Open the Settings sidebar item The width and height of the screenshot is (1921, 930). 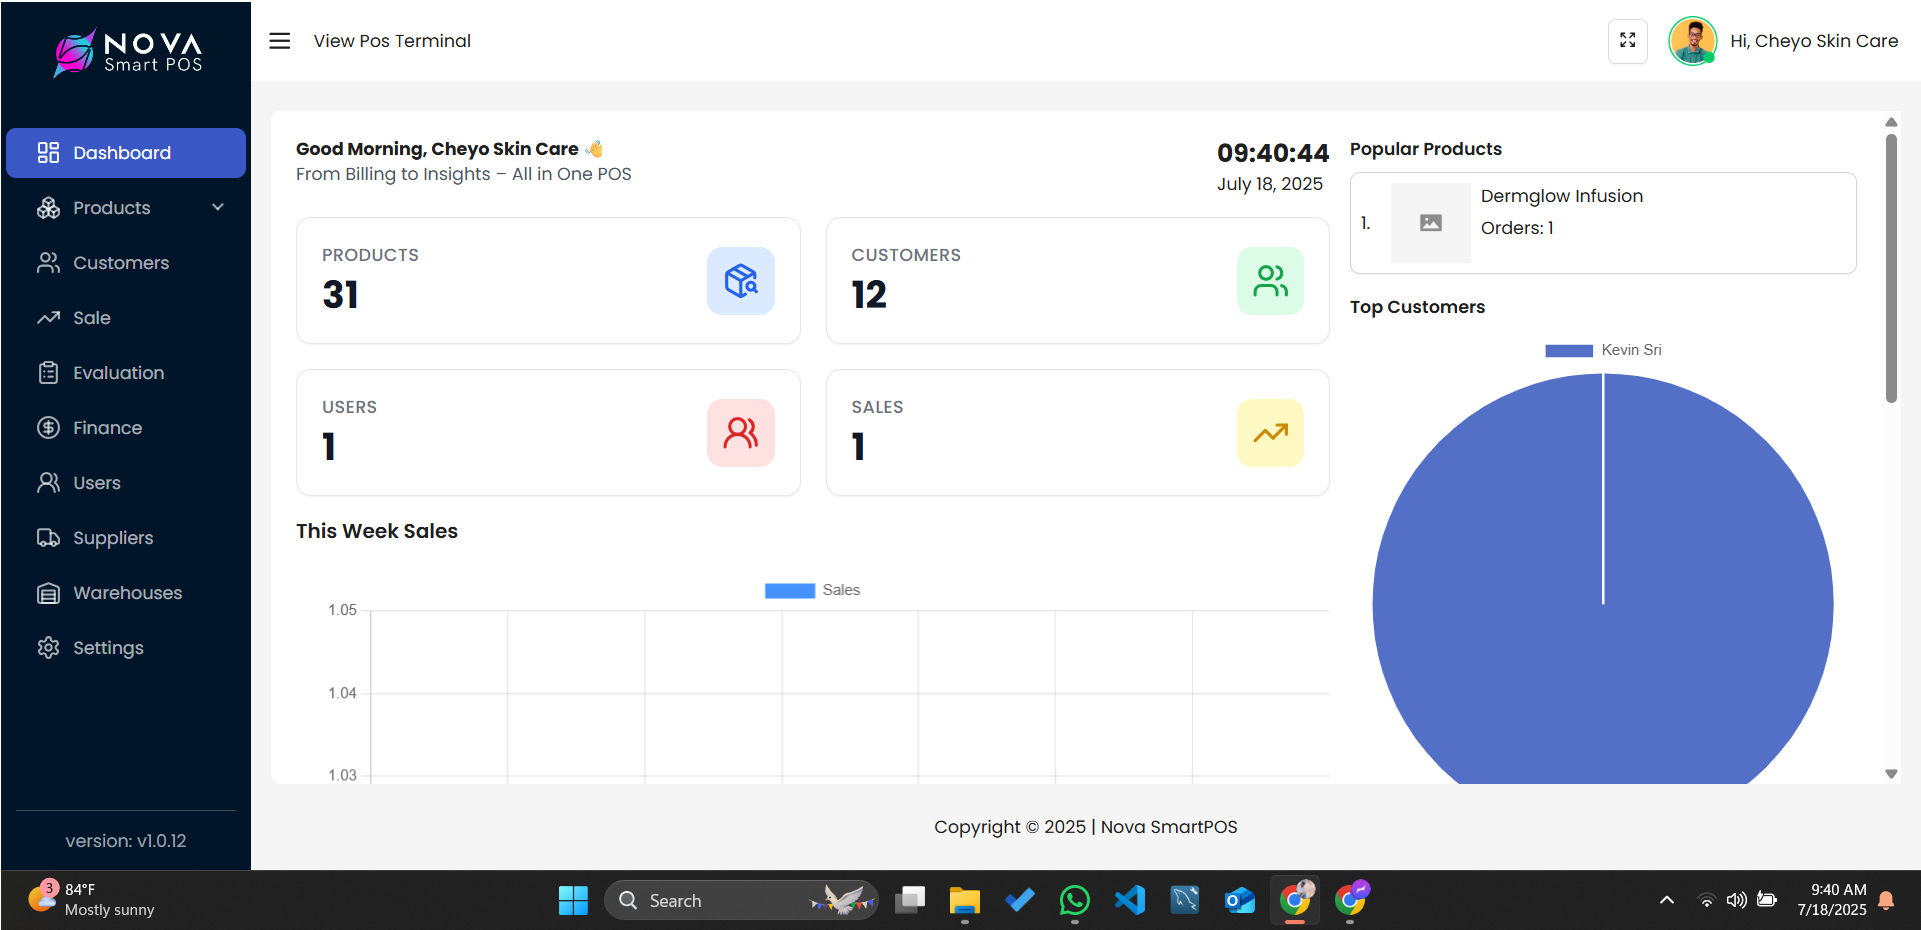[126, 648]
